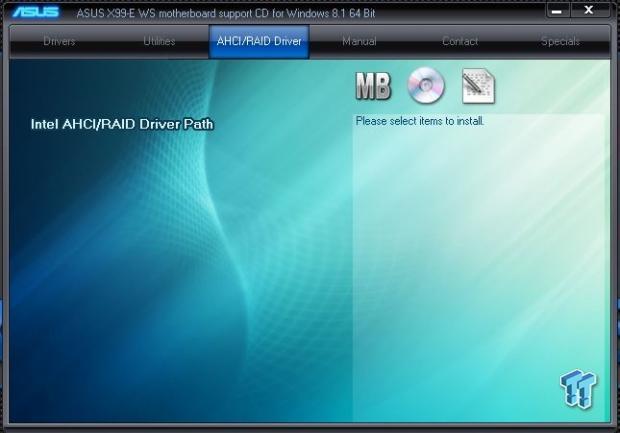
Task: Click the disc browse CD icon
Action: [x=426, y=85]
